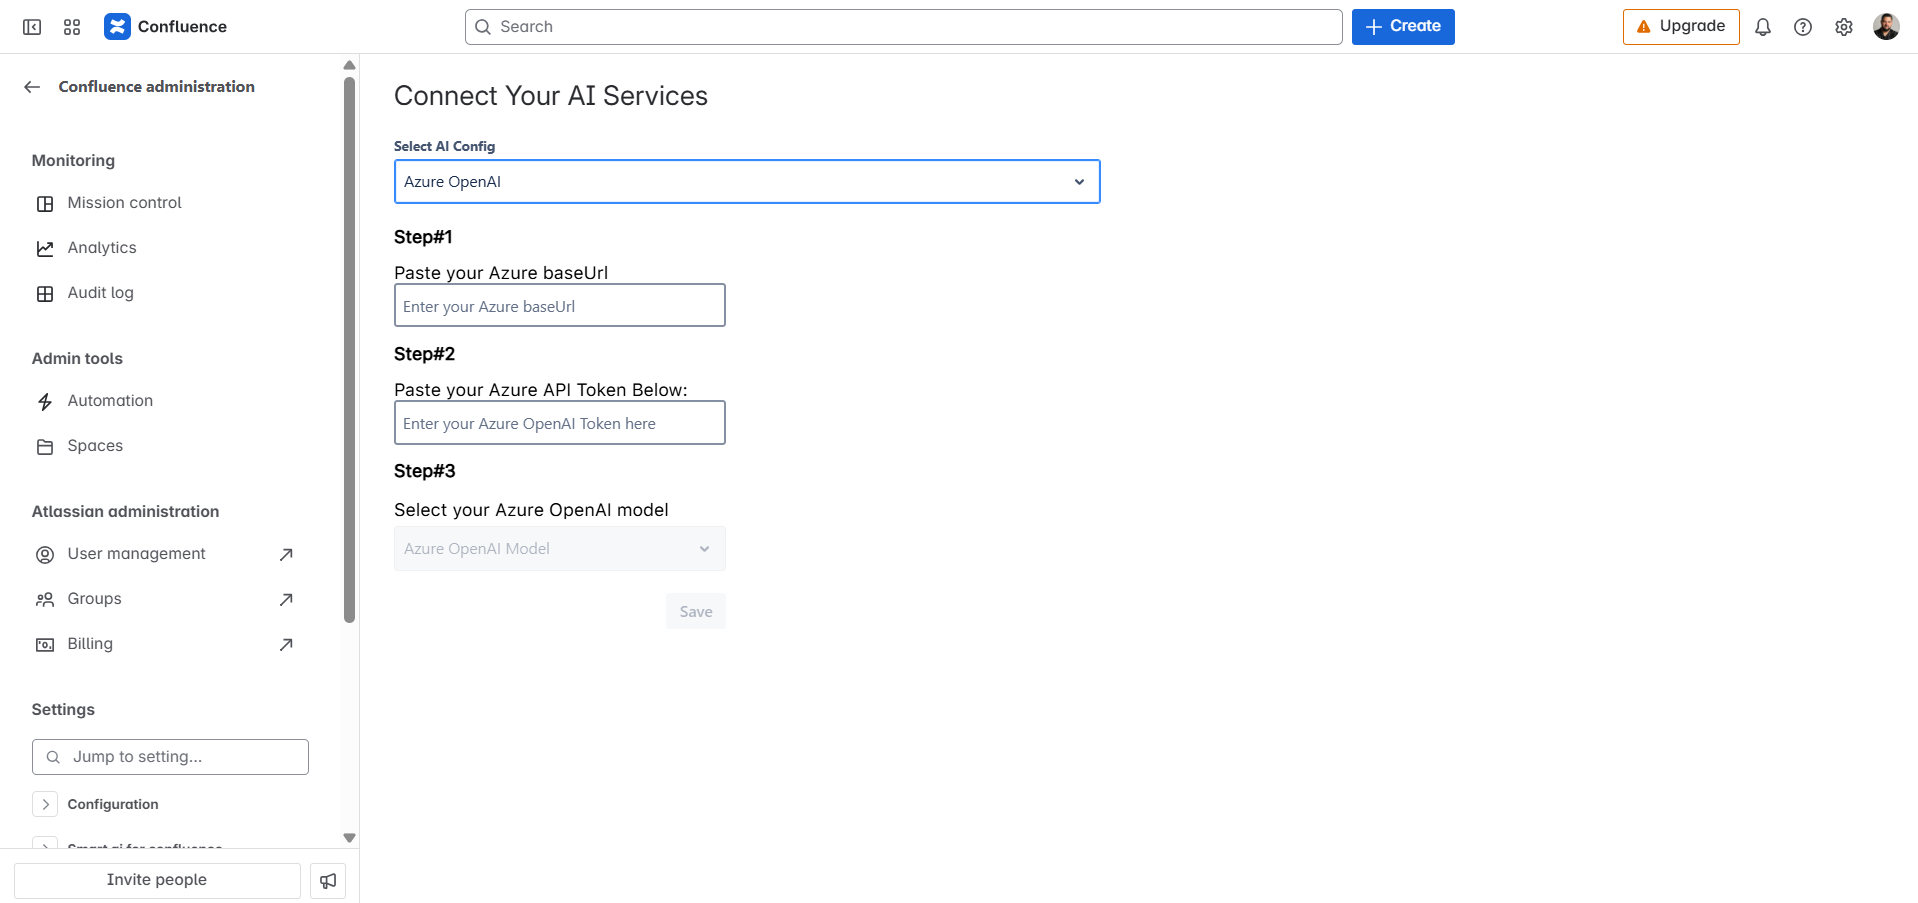Open the Automation admin tool
Viewport: 1918px width, 903px height.
(110, 401)
